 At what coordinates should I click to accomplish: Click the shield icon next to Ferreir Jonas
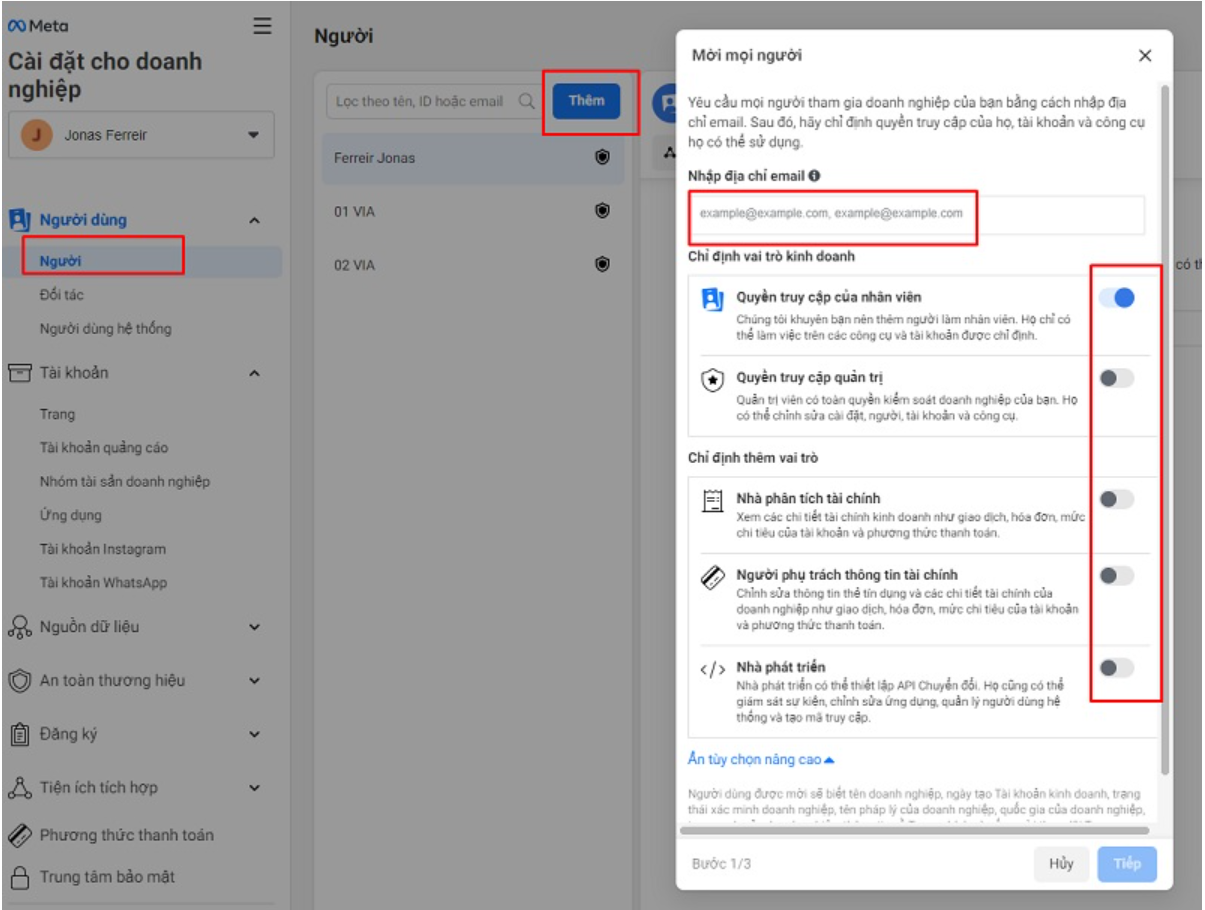[602, 158]
